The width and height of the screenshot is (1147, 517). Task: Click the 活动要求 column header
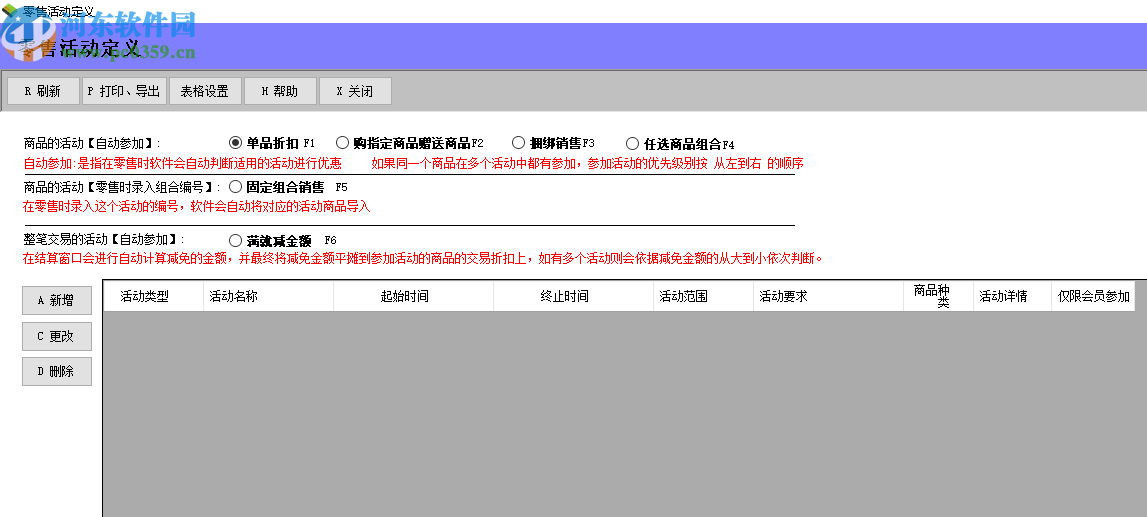[x=828, y=296]
